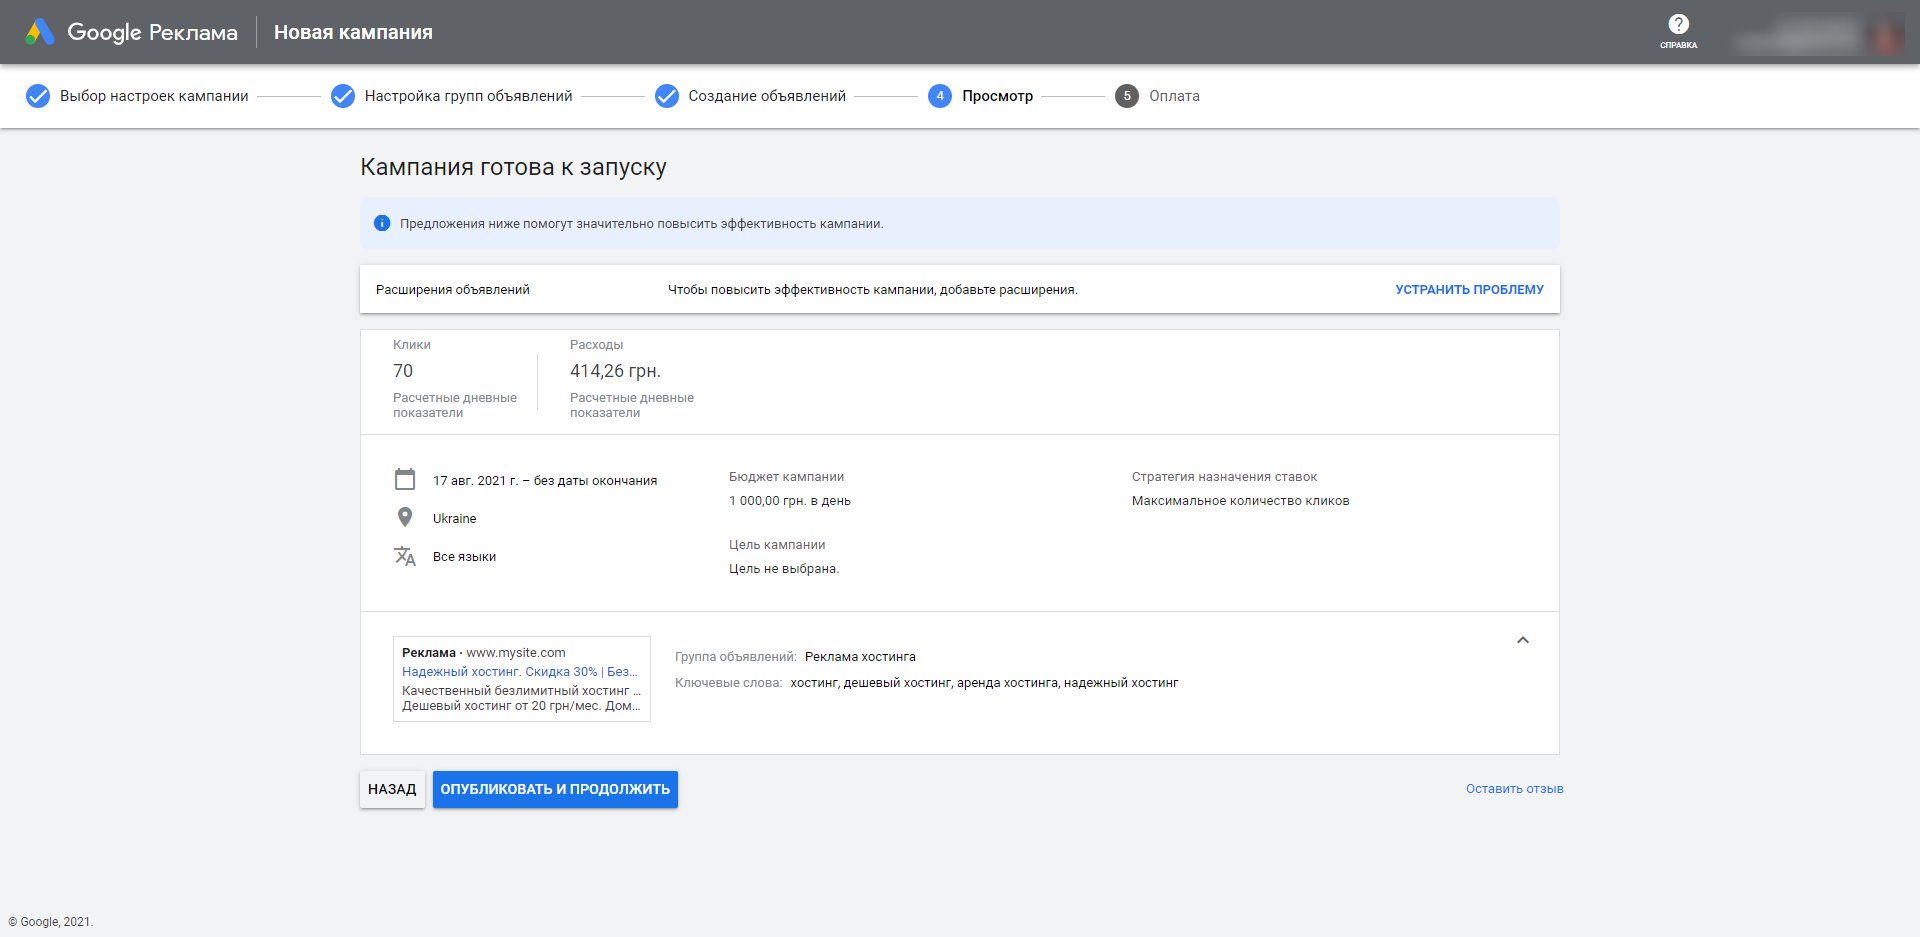Select the Оплата step label
Screen dimensions: 1920x937
click(x=1174, y=96)
